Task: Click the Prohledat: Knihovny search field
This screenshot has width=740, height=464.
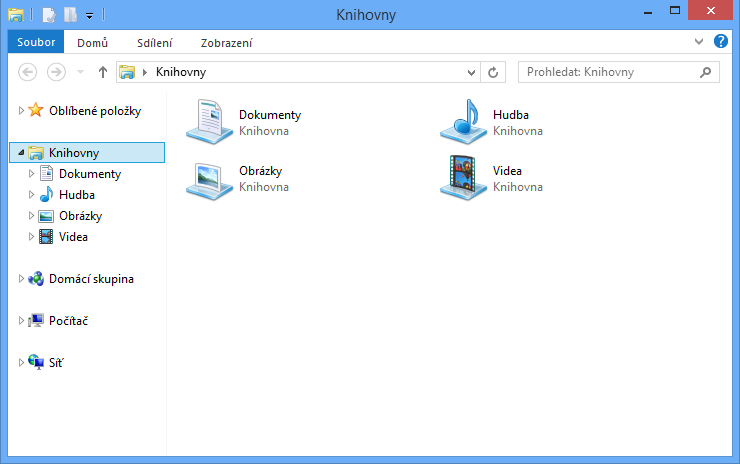Action: pos(610,72)
